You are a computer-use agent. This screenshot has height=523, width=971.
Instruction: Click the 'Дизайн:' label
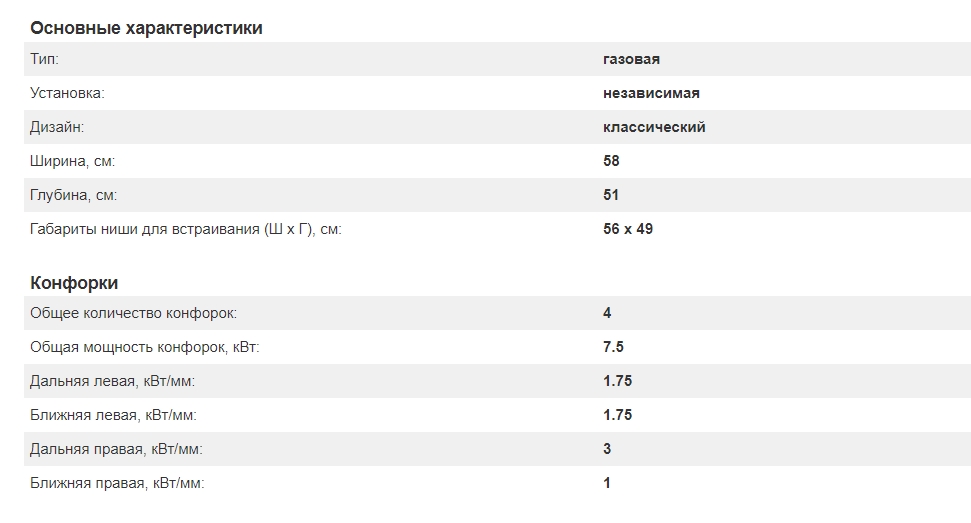pyautogui.click(x=57, y=127)
